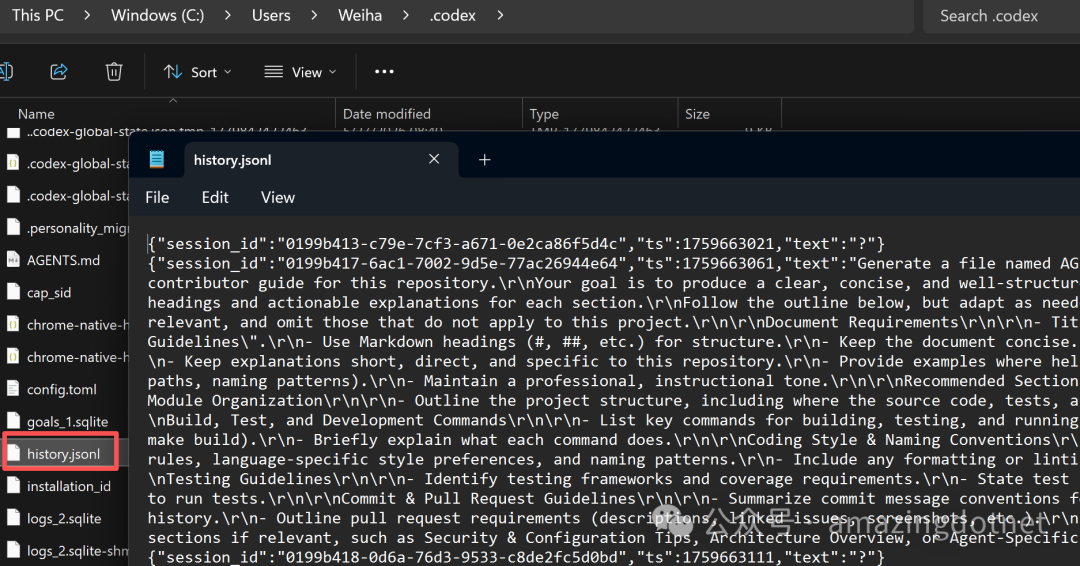This screenshot has width=1080, height=566.
Task: Expand chevron after .codex breadcrumb
Action: [x=499, y=15]
